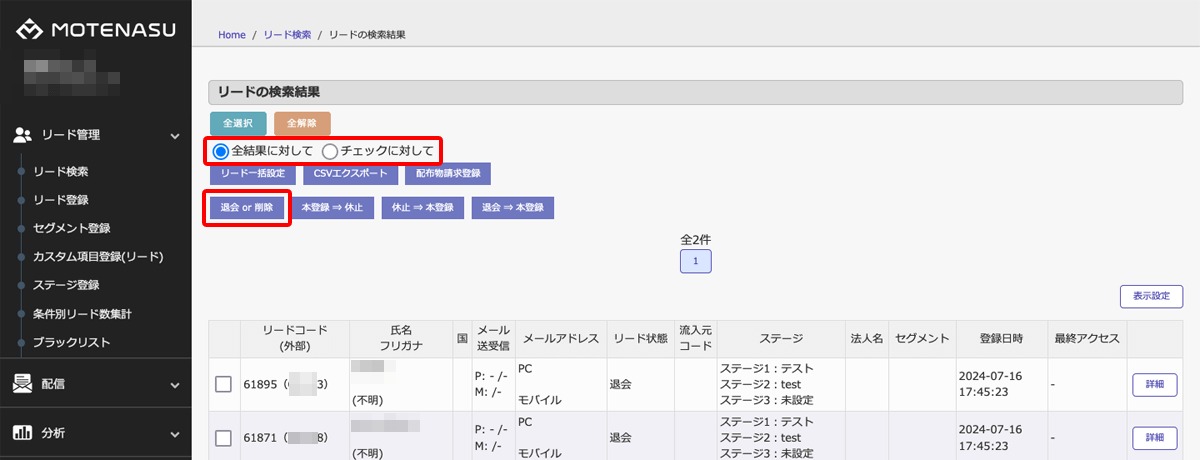Viewport: 1200px width, 460px height.
Task: Select the 全結果に対して radio button
Action: coord(220,151)
